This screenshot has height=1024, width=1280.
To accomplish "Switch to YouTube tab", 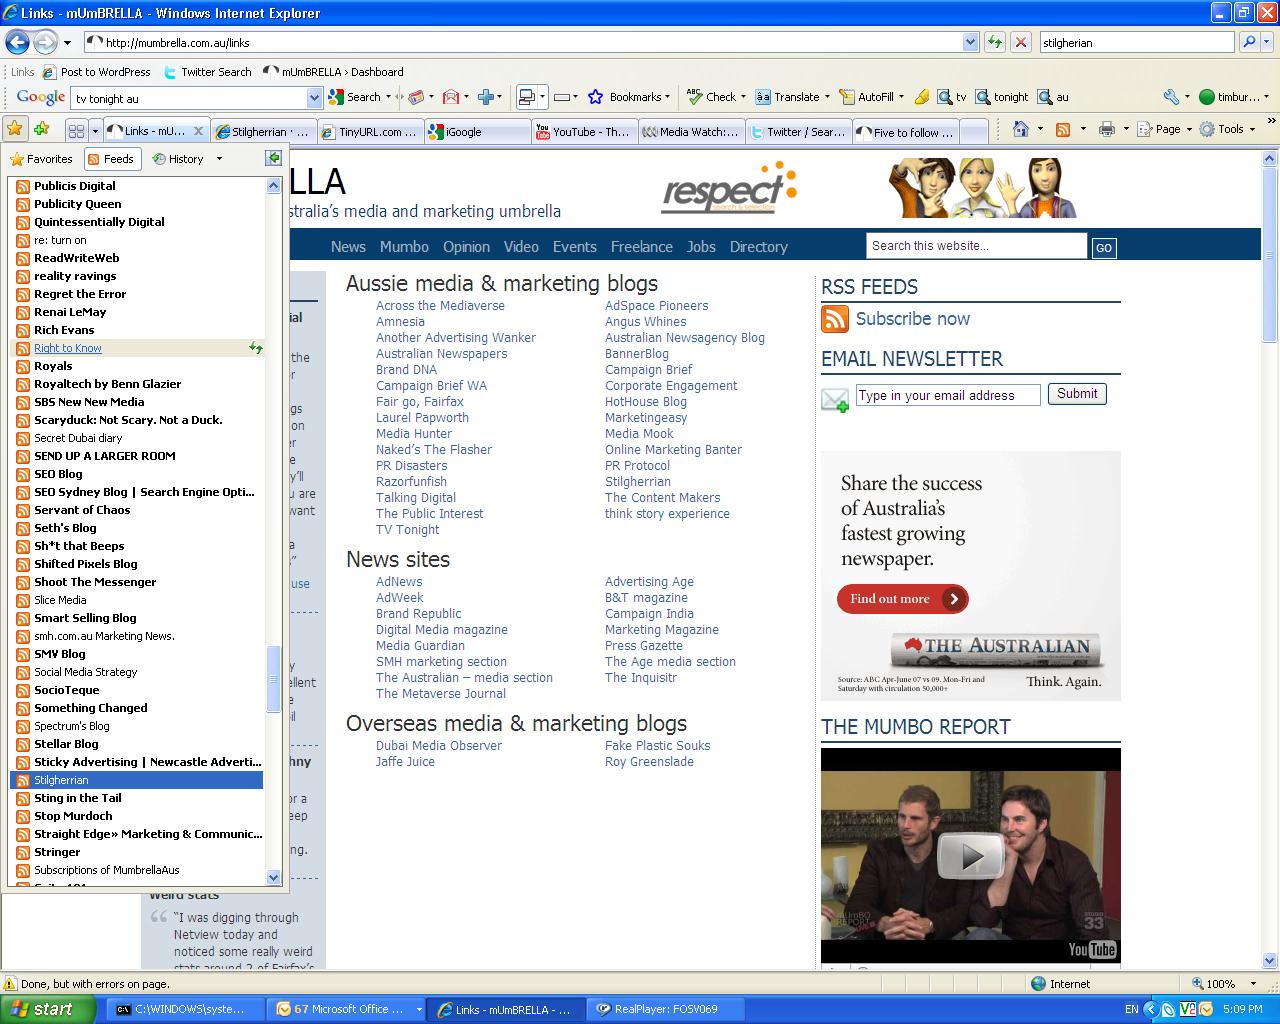I will (584, 131).
